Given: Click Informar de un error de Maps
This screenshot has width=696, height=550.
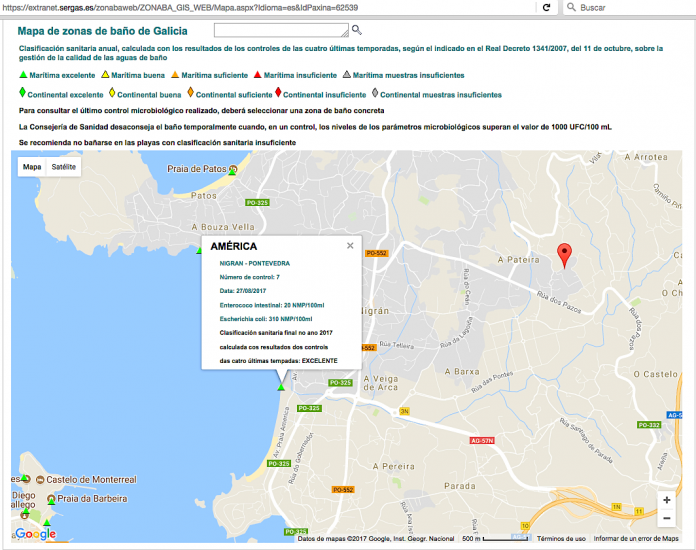Looking at the screenshot, I should pyautogui.click(x=636, y=539).
